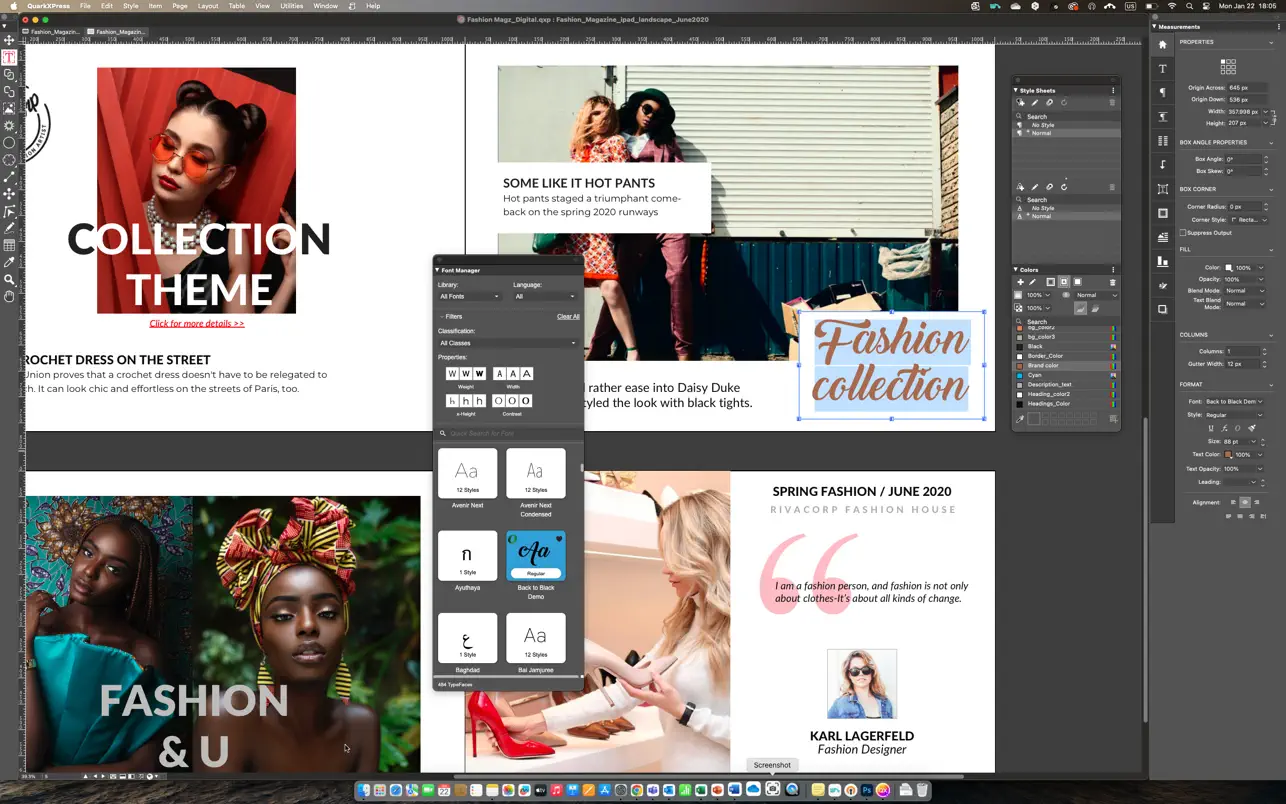Select the Brand color swatch
The image size is (1286, 804).
tap(1043, 366)
